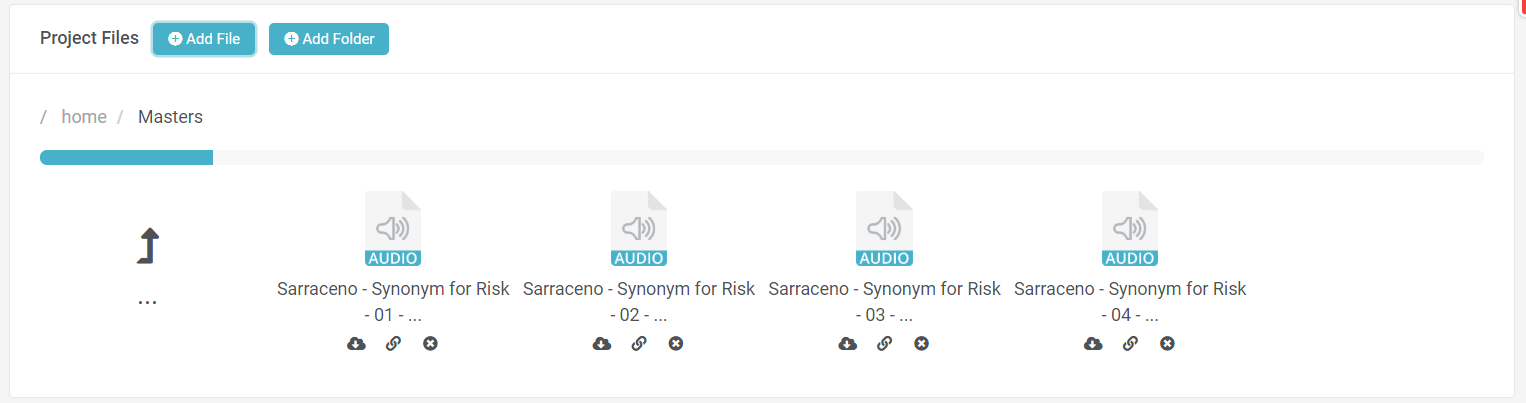Screen dimensions: 1526x403
Task: Copy link for Synonym for Risk 01 file
Action: point(393,344)
